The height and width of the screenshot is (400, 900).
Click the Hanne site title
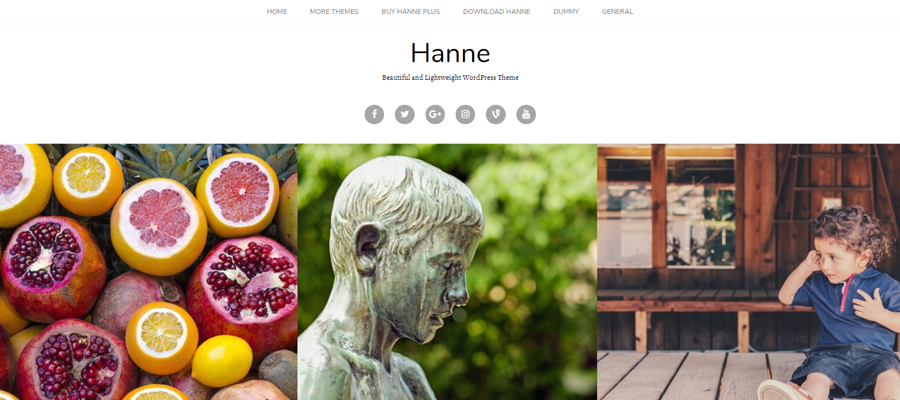point(450,53)
